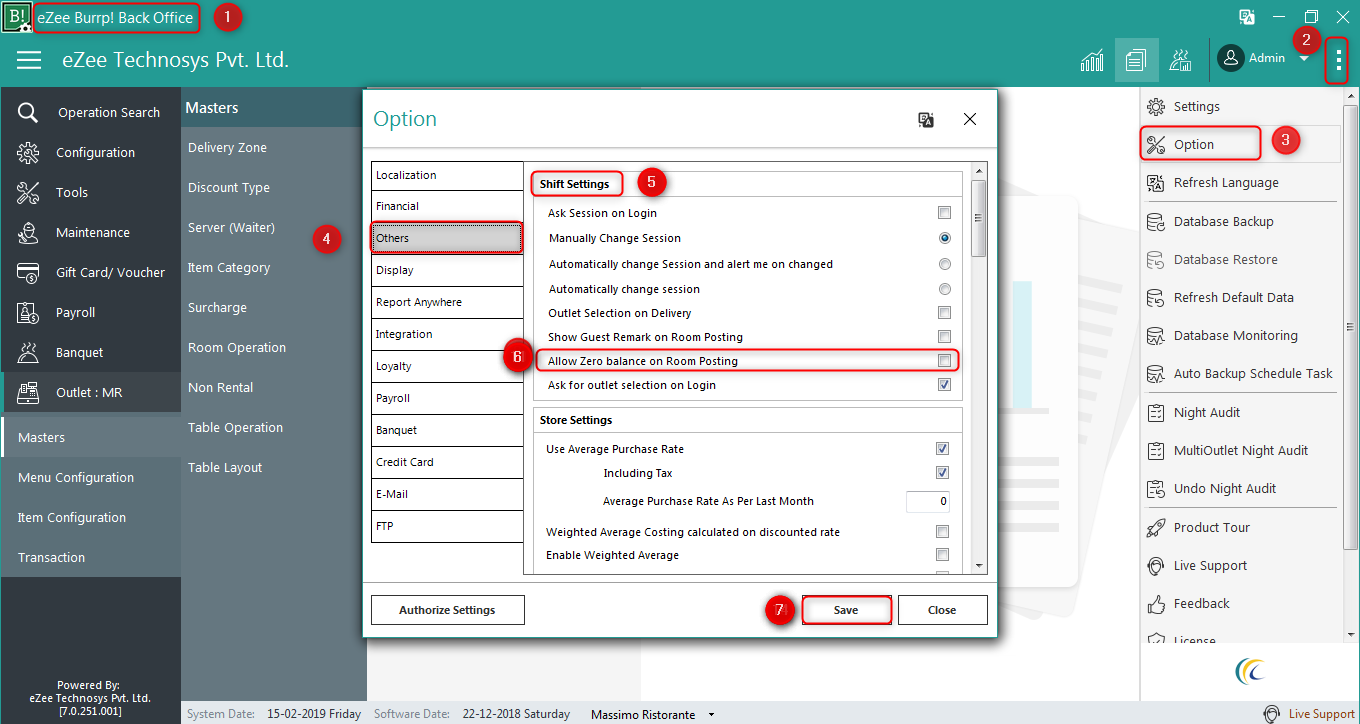Click the translate icon in Option dialog

[x=926, y=119]
